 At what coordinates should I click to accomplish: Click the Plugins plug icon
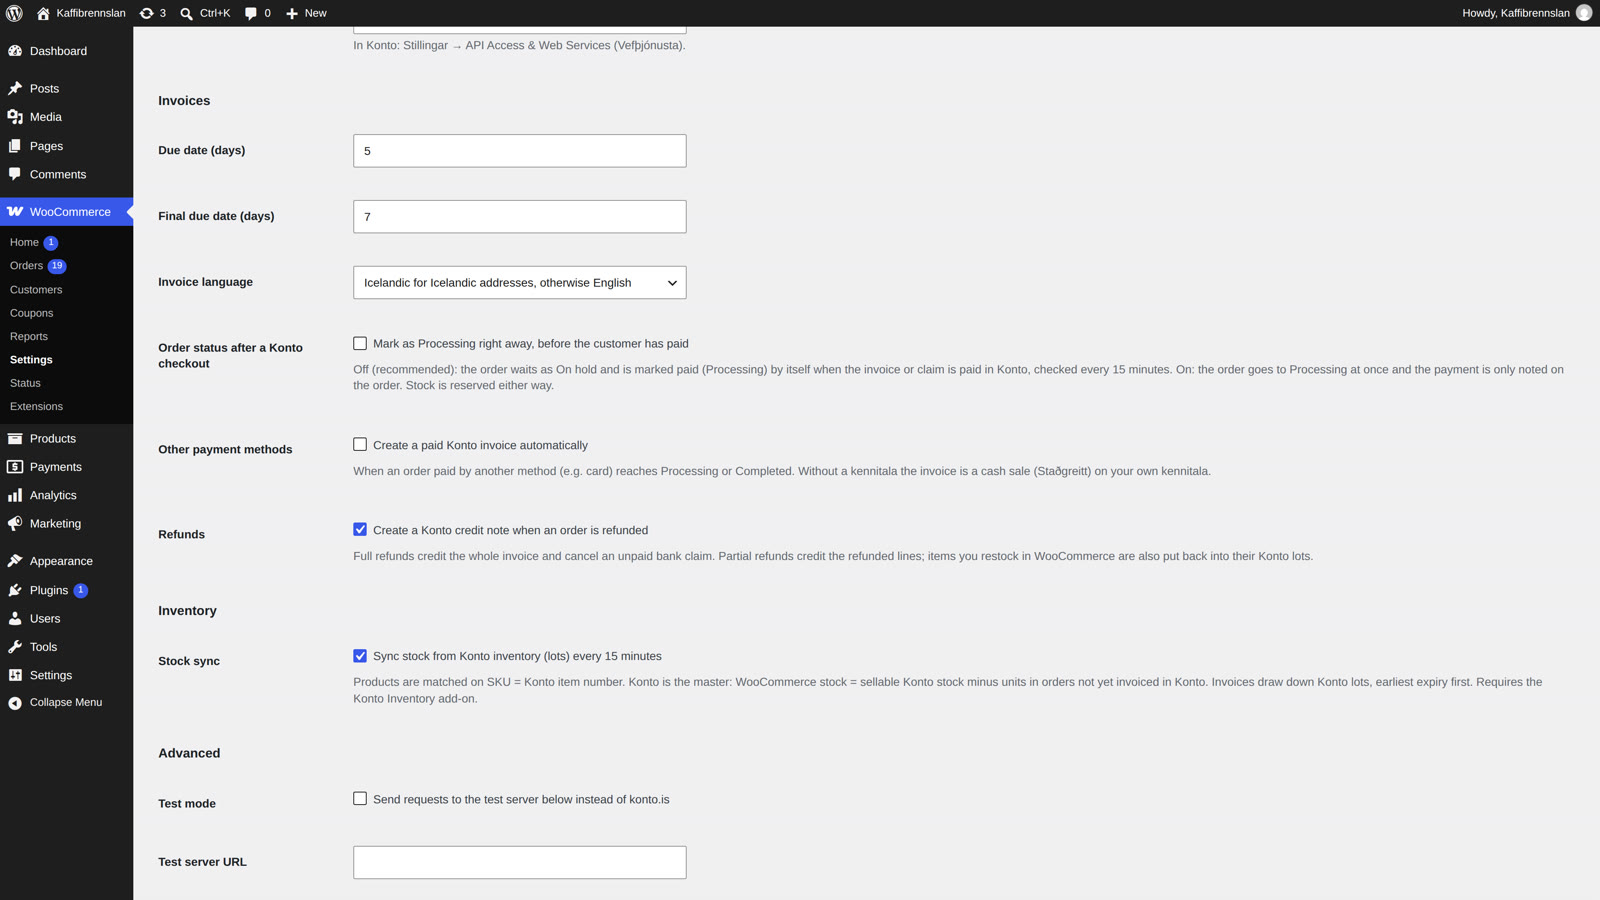pyautogui.click(x=15, y=590)
